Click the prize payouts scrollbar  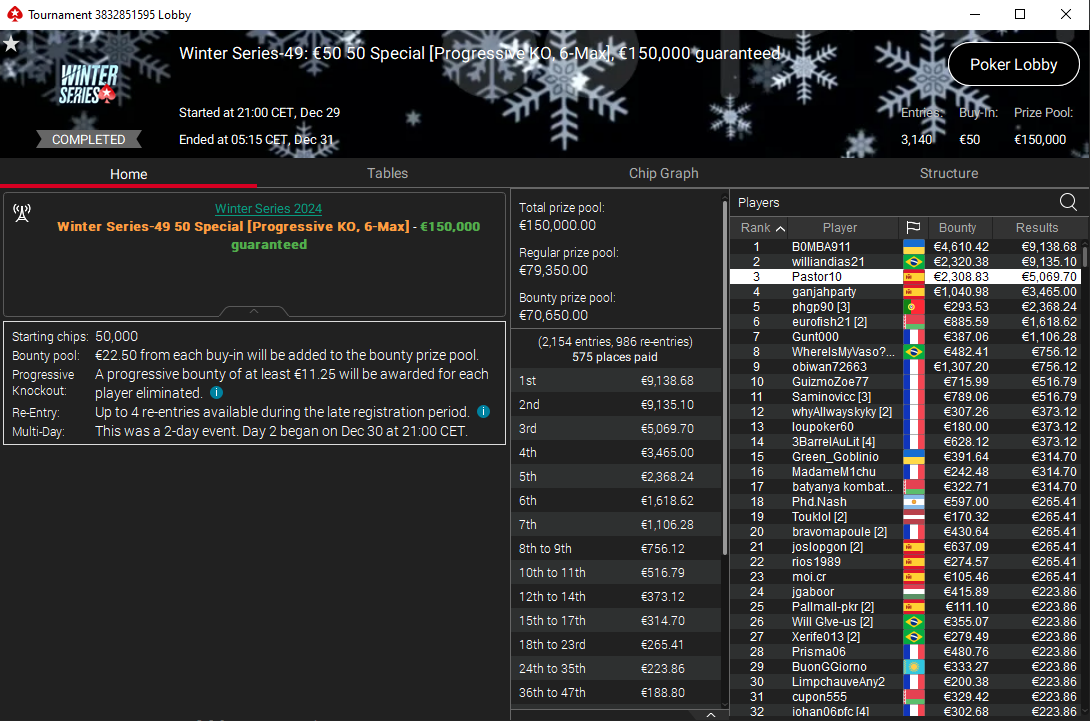pyautogui.click(x=725, y=379)
